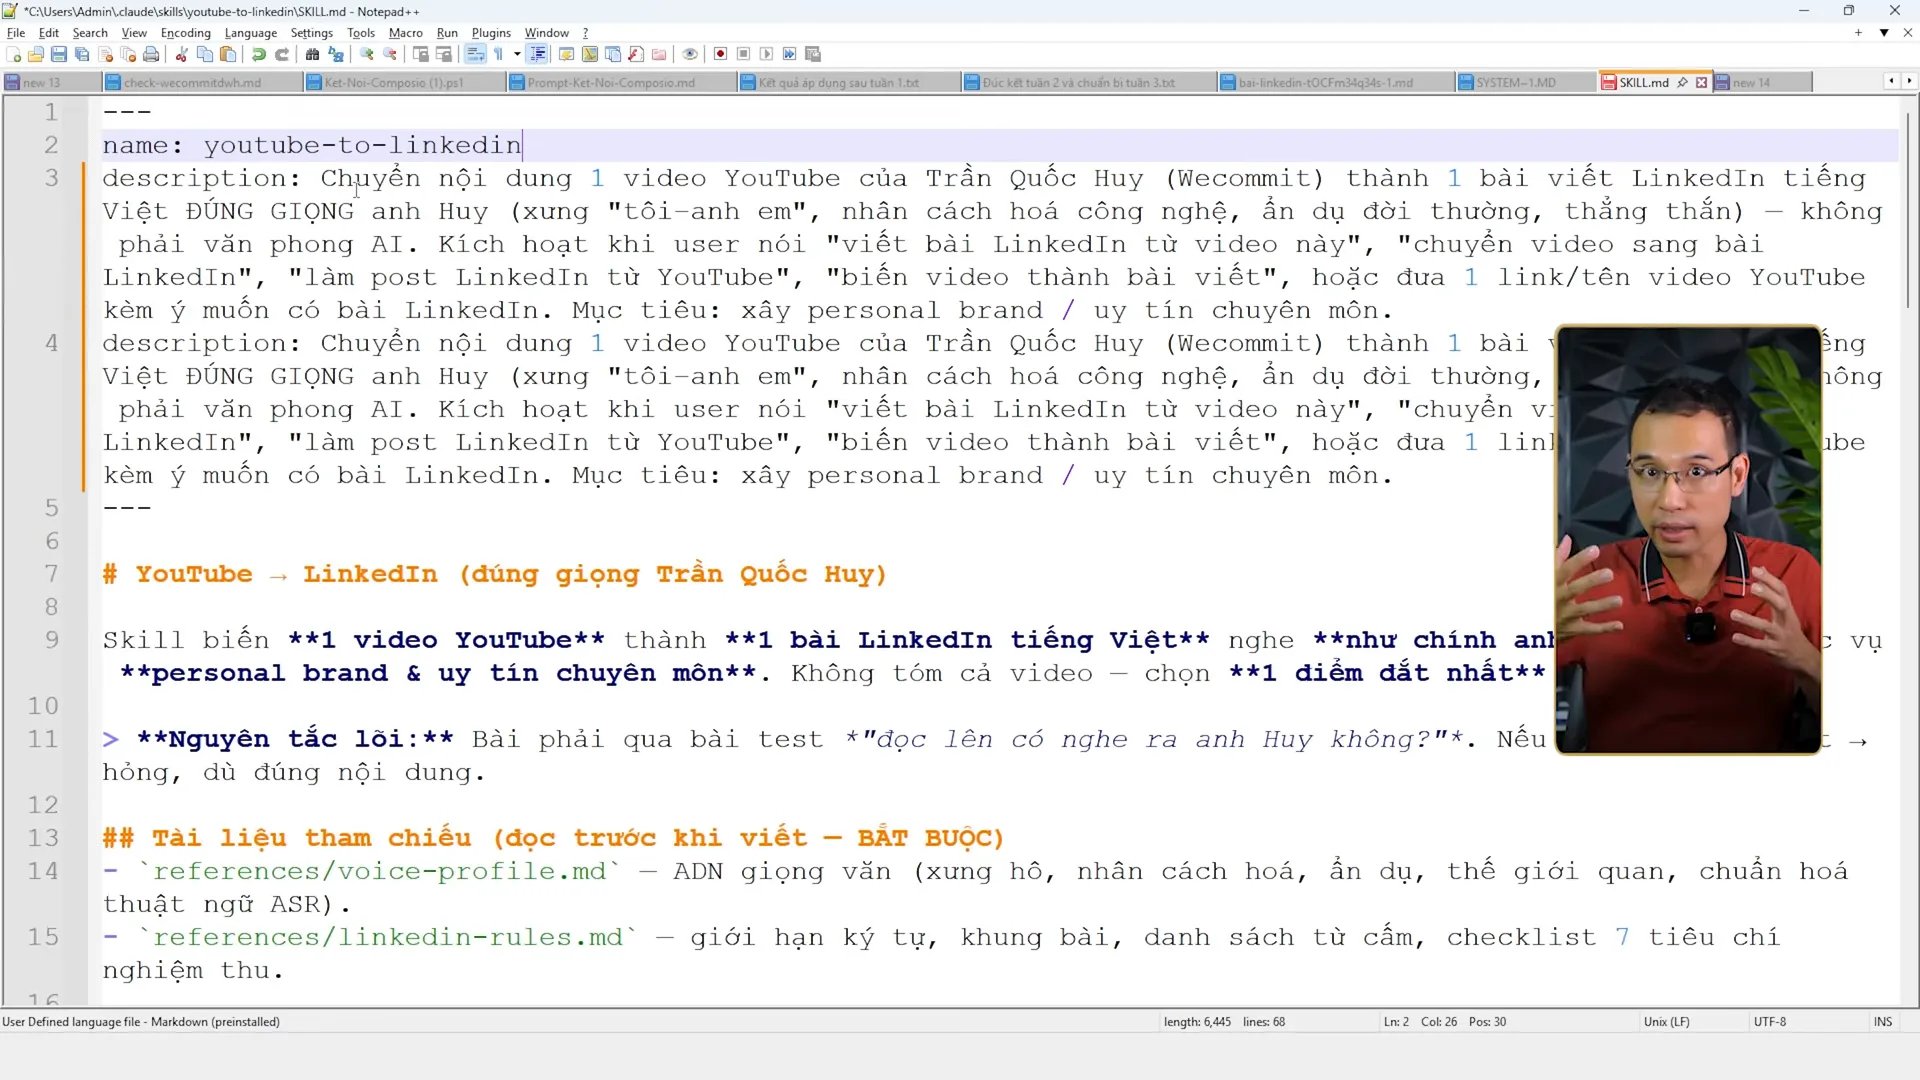Open the User Defined Language icon

566,54
